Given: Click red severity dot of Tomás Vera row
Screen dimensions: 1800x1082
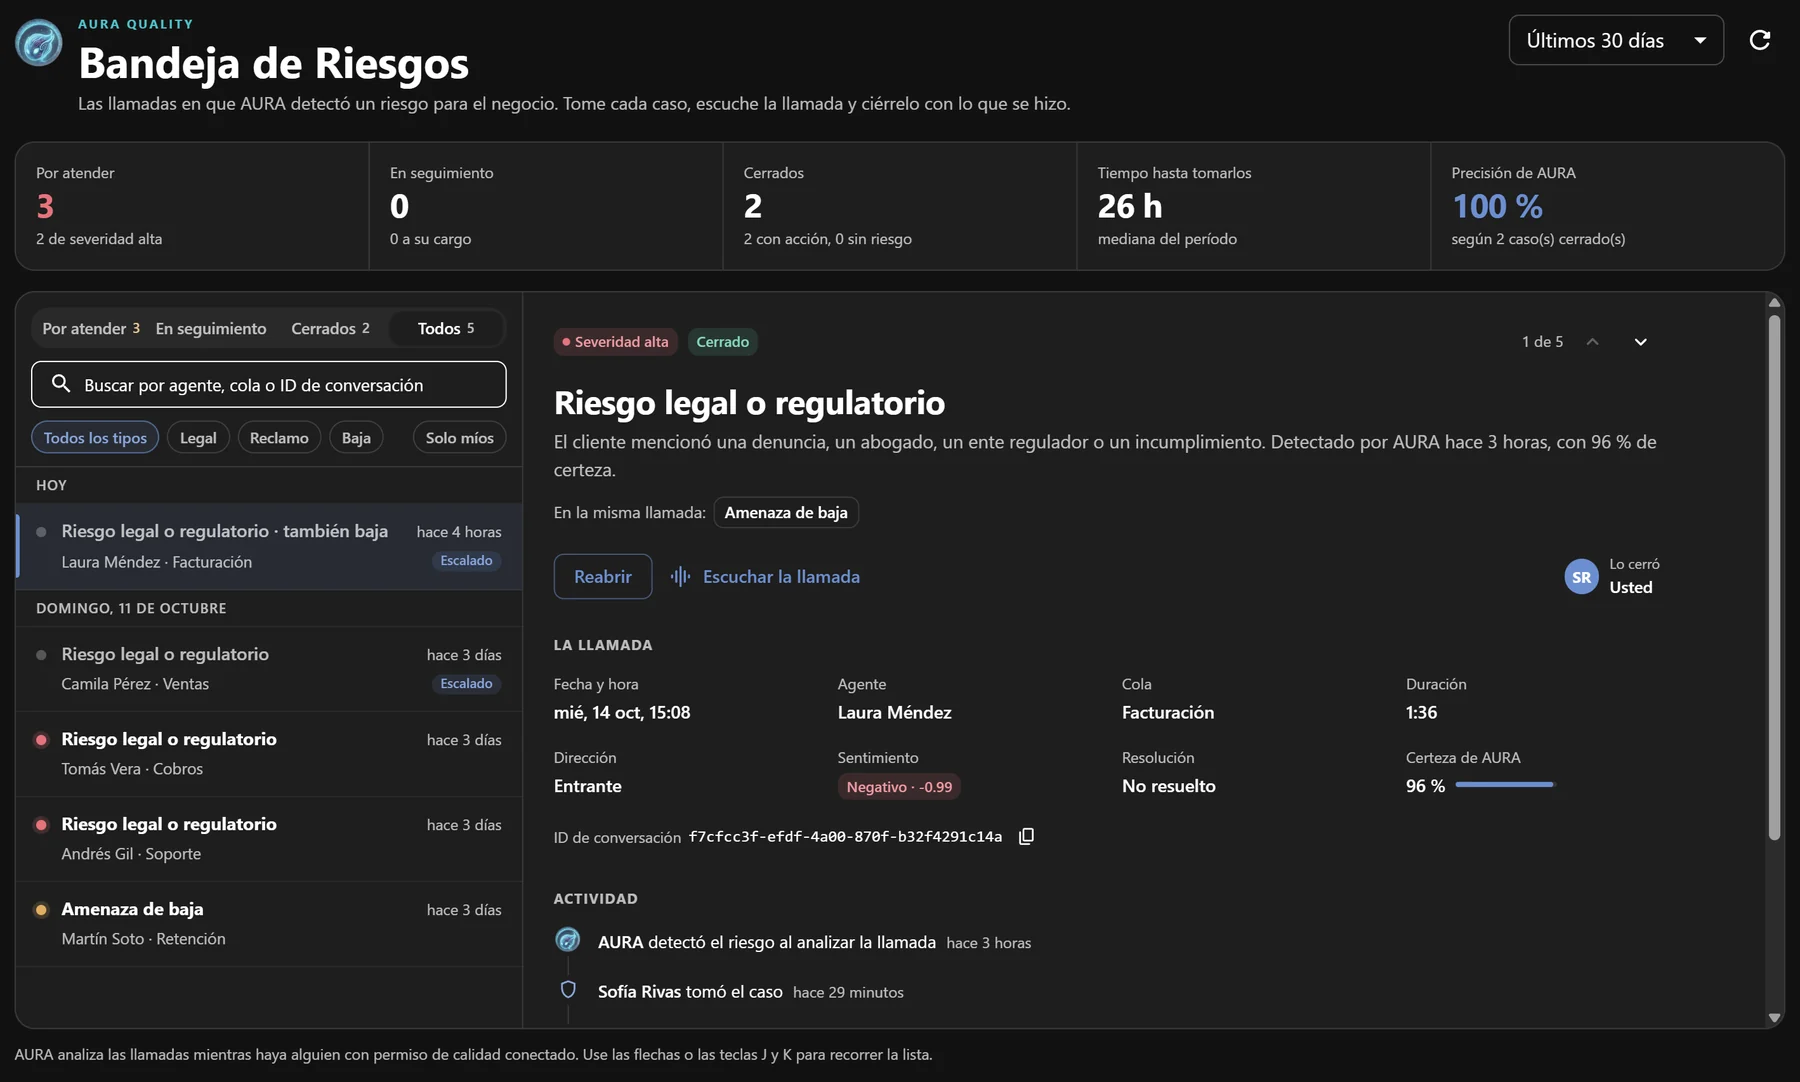Looking at the screenshot, I should click(41, 740).
